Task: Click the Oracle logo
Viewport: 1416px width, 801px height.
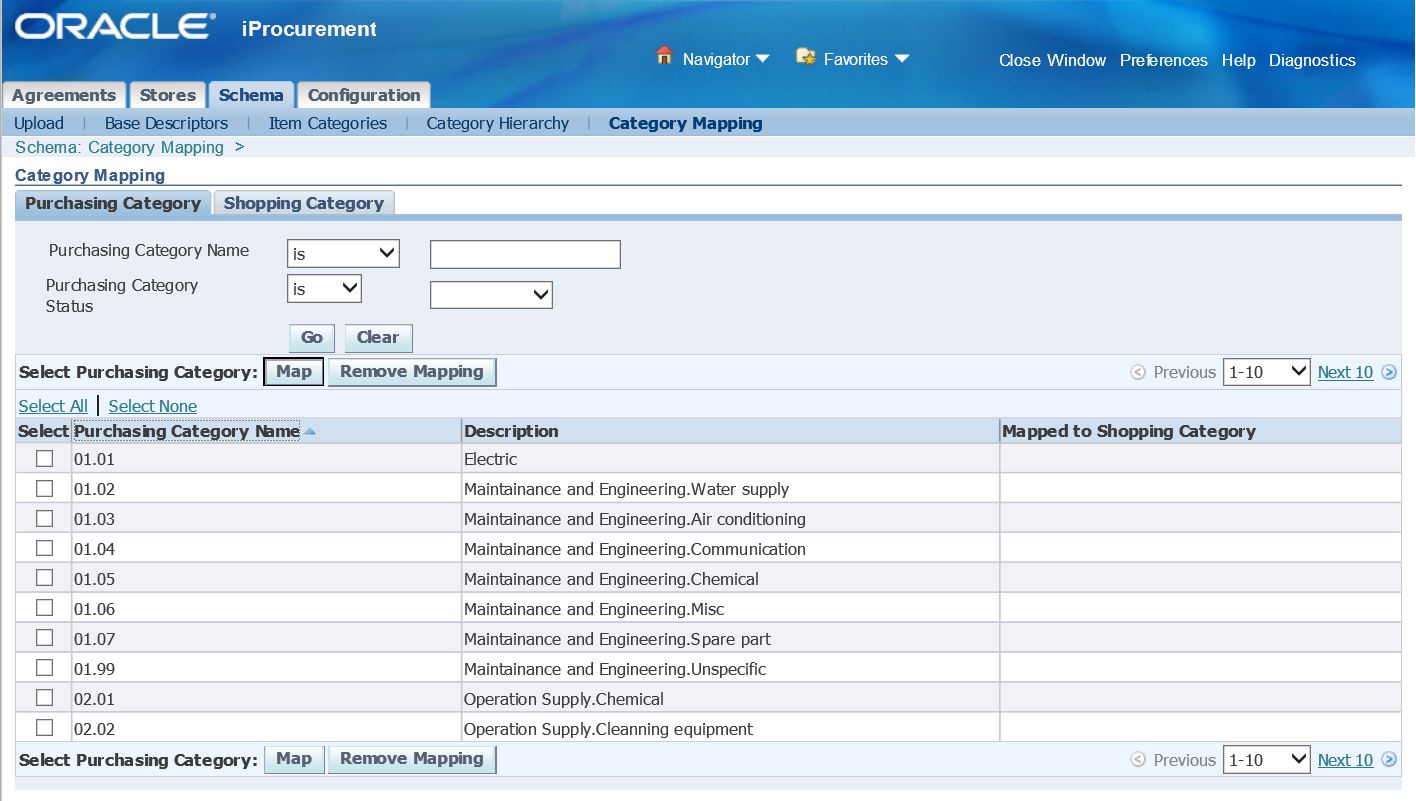Action: [x=115, y=27]
